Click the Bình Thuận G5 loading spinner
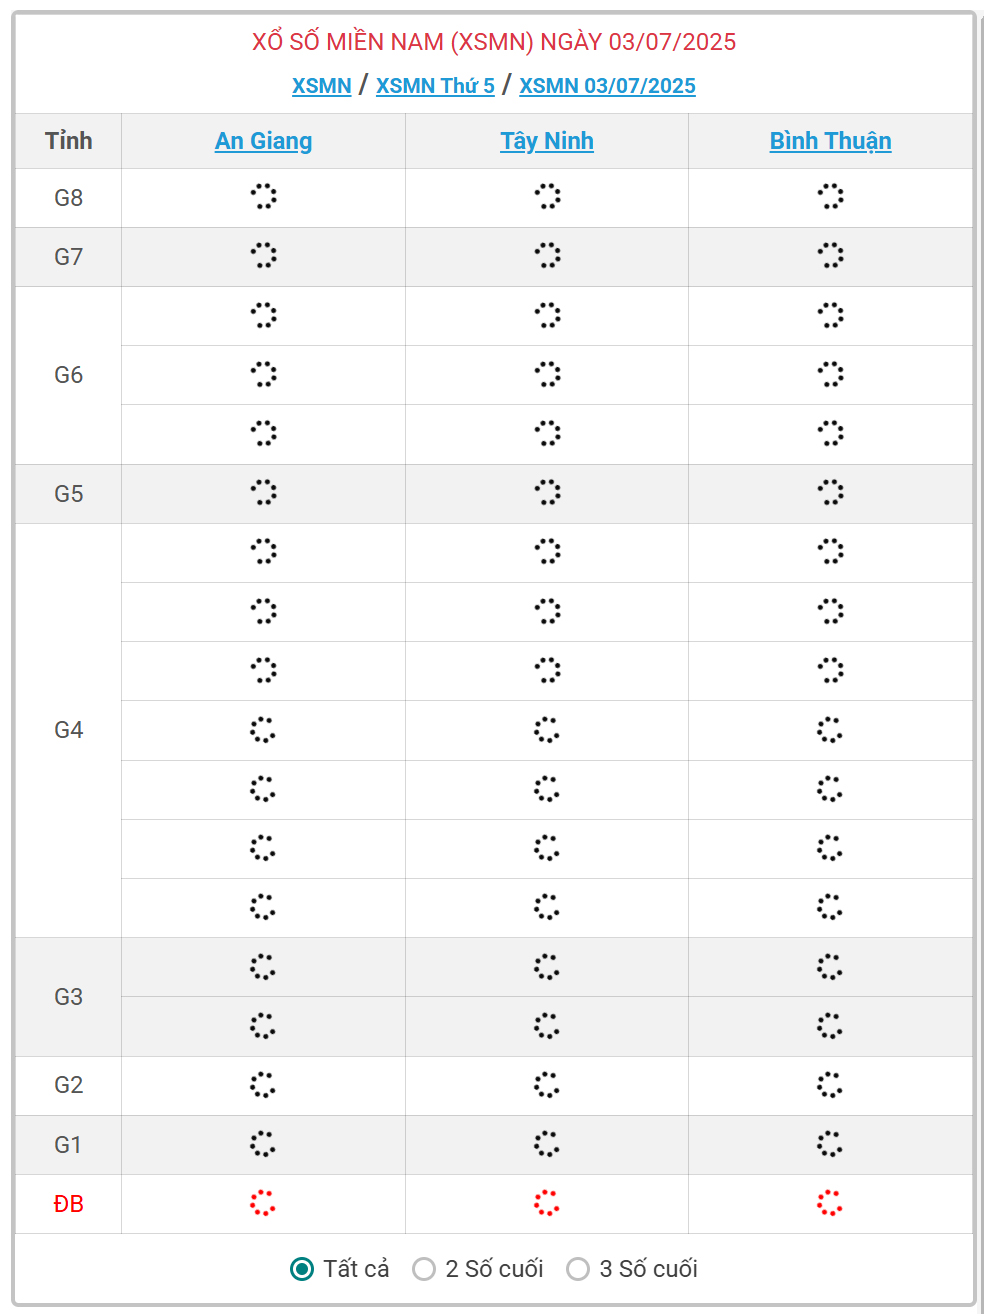The image size is (984, 1314). 830,492
